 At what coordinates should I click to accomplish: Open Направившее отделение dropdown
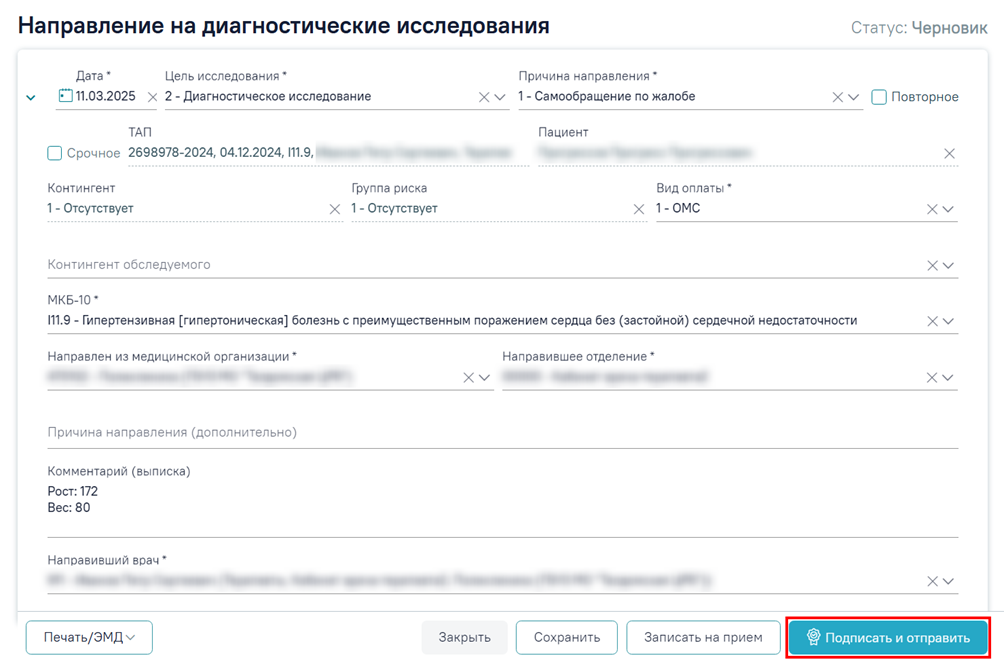[948, 378]
